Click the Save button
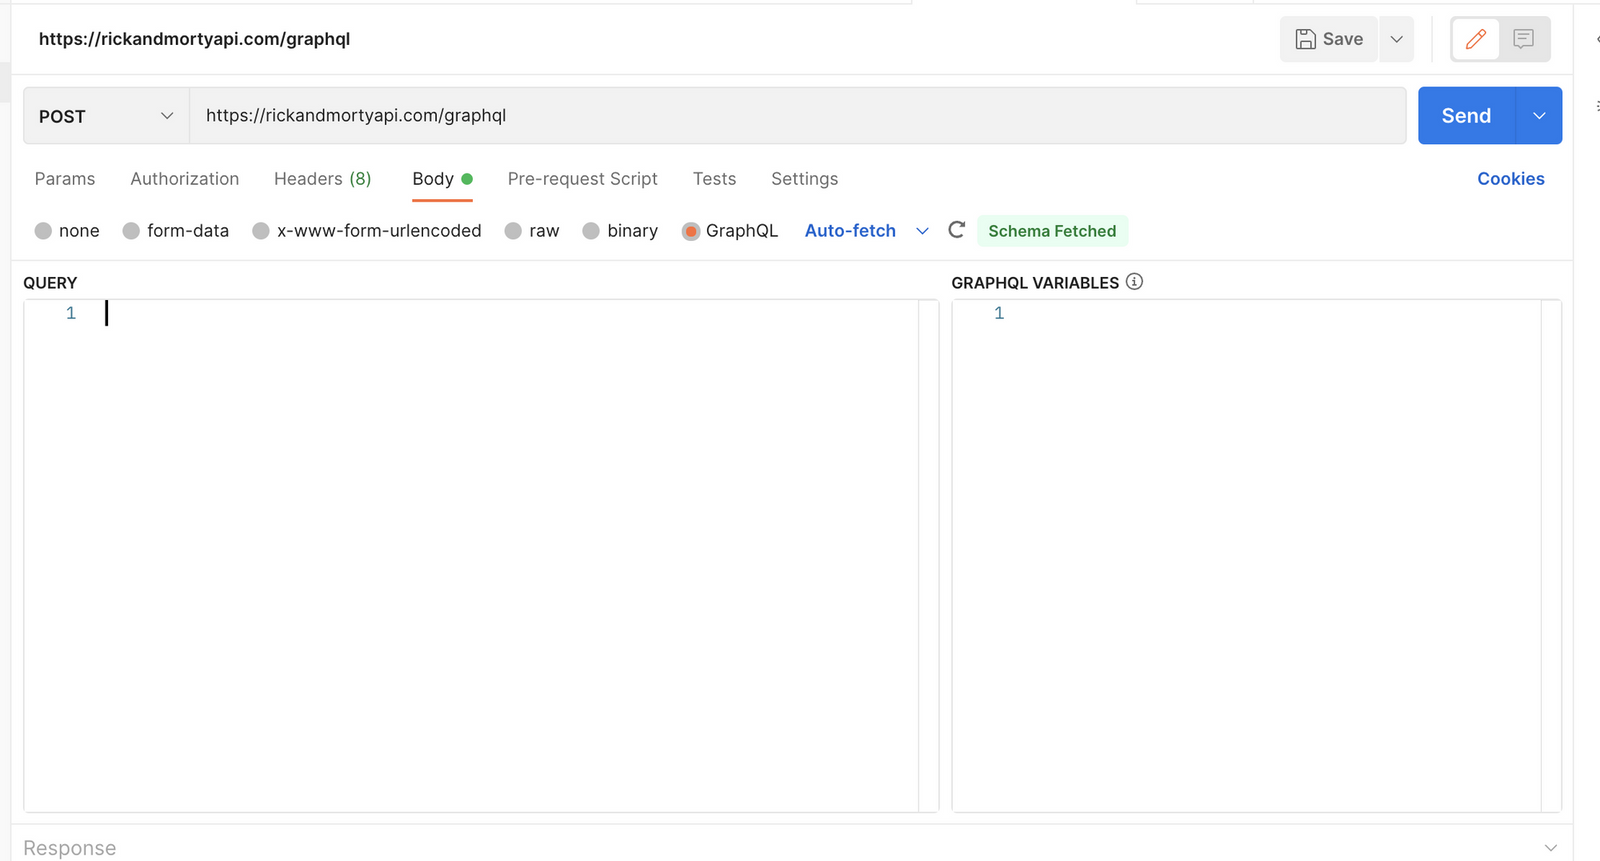Image resolution: width=1600 pixels, height=861 pixels. coord(1329,39)
